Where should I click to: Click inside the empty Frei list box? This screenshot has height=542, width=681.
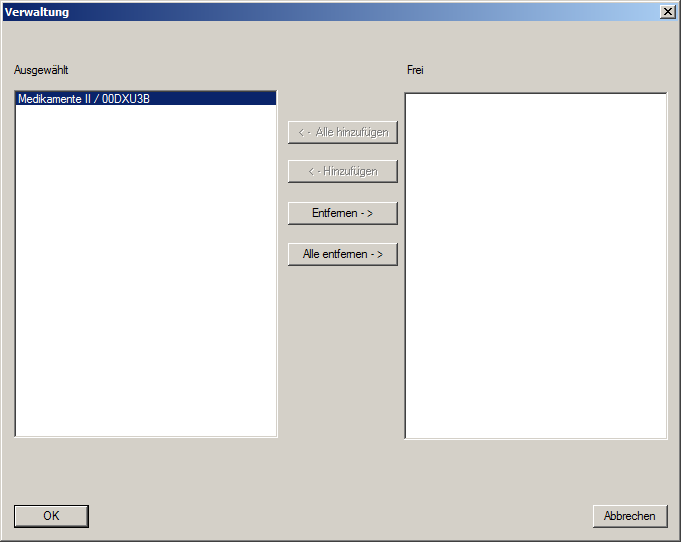[x=535, y=265]
